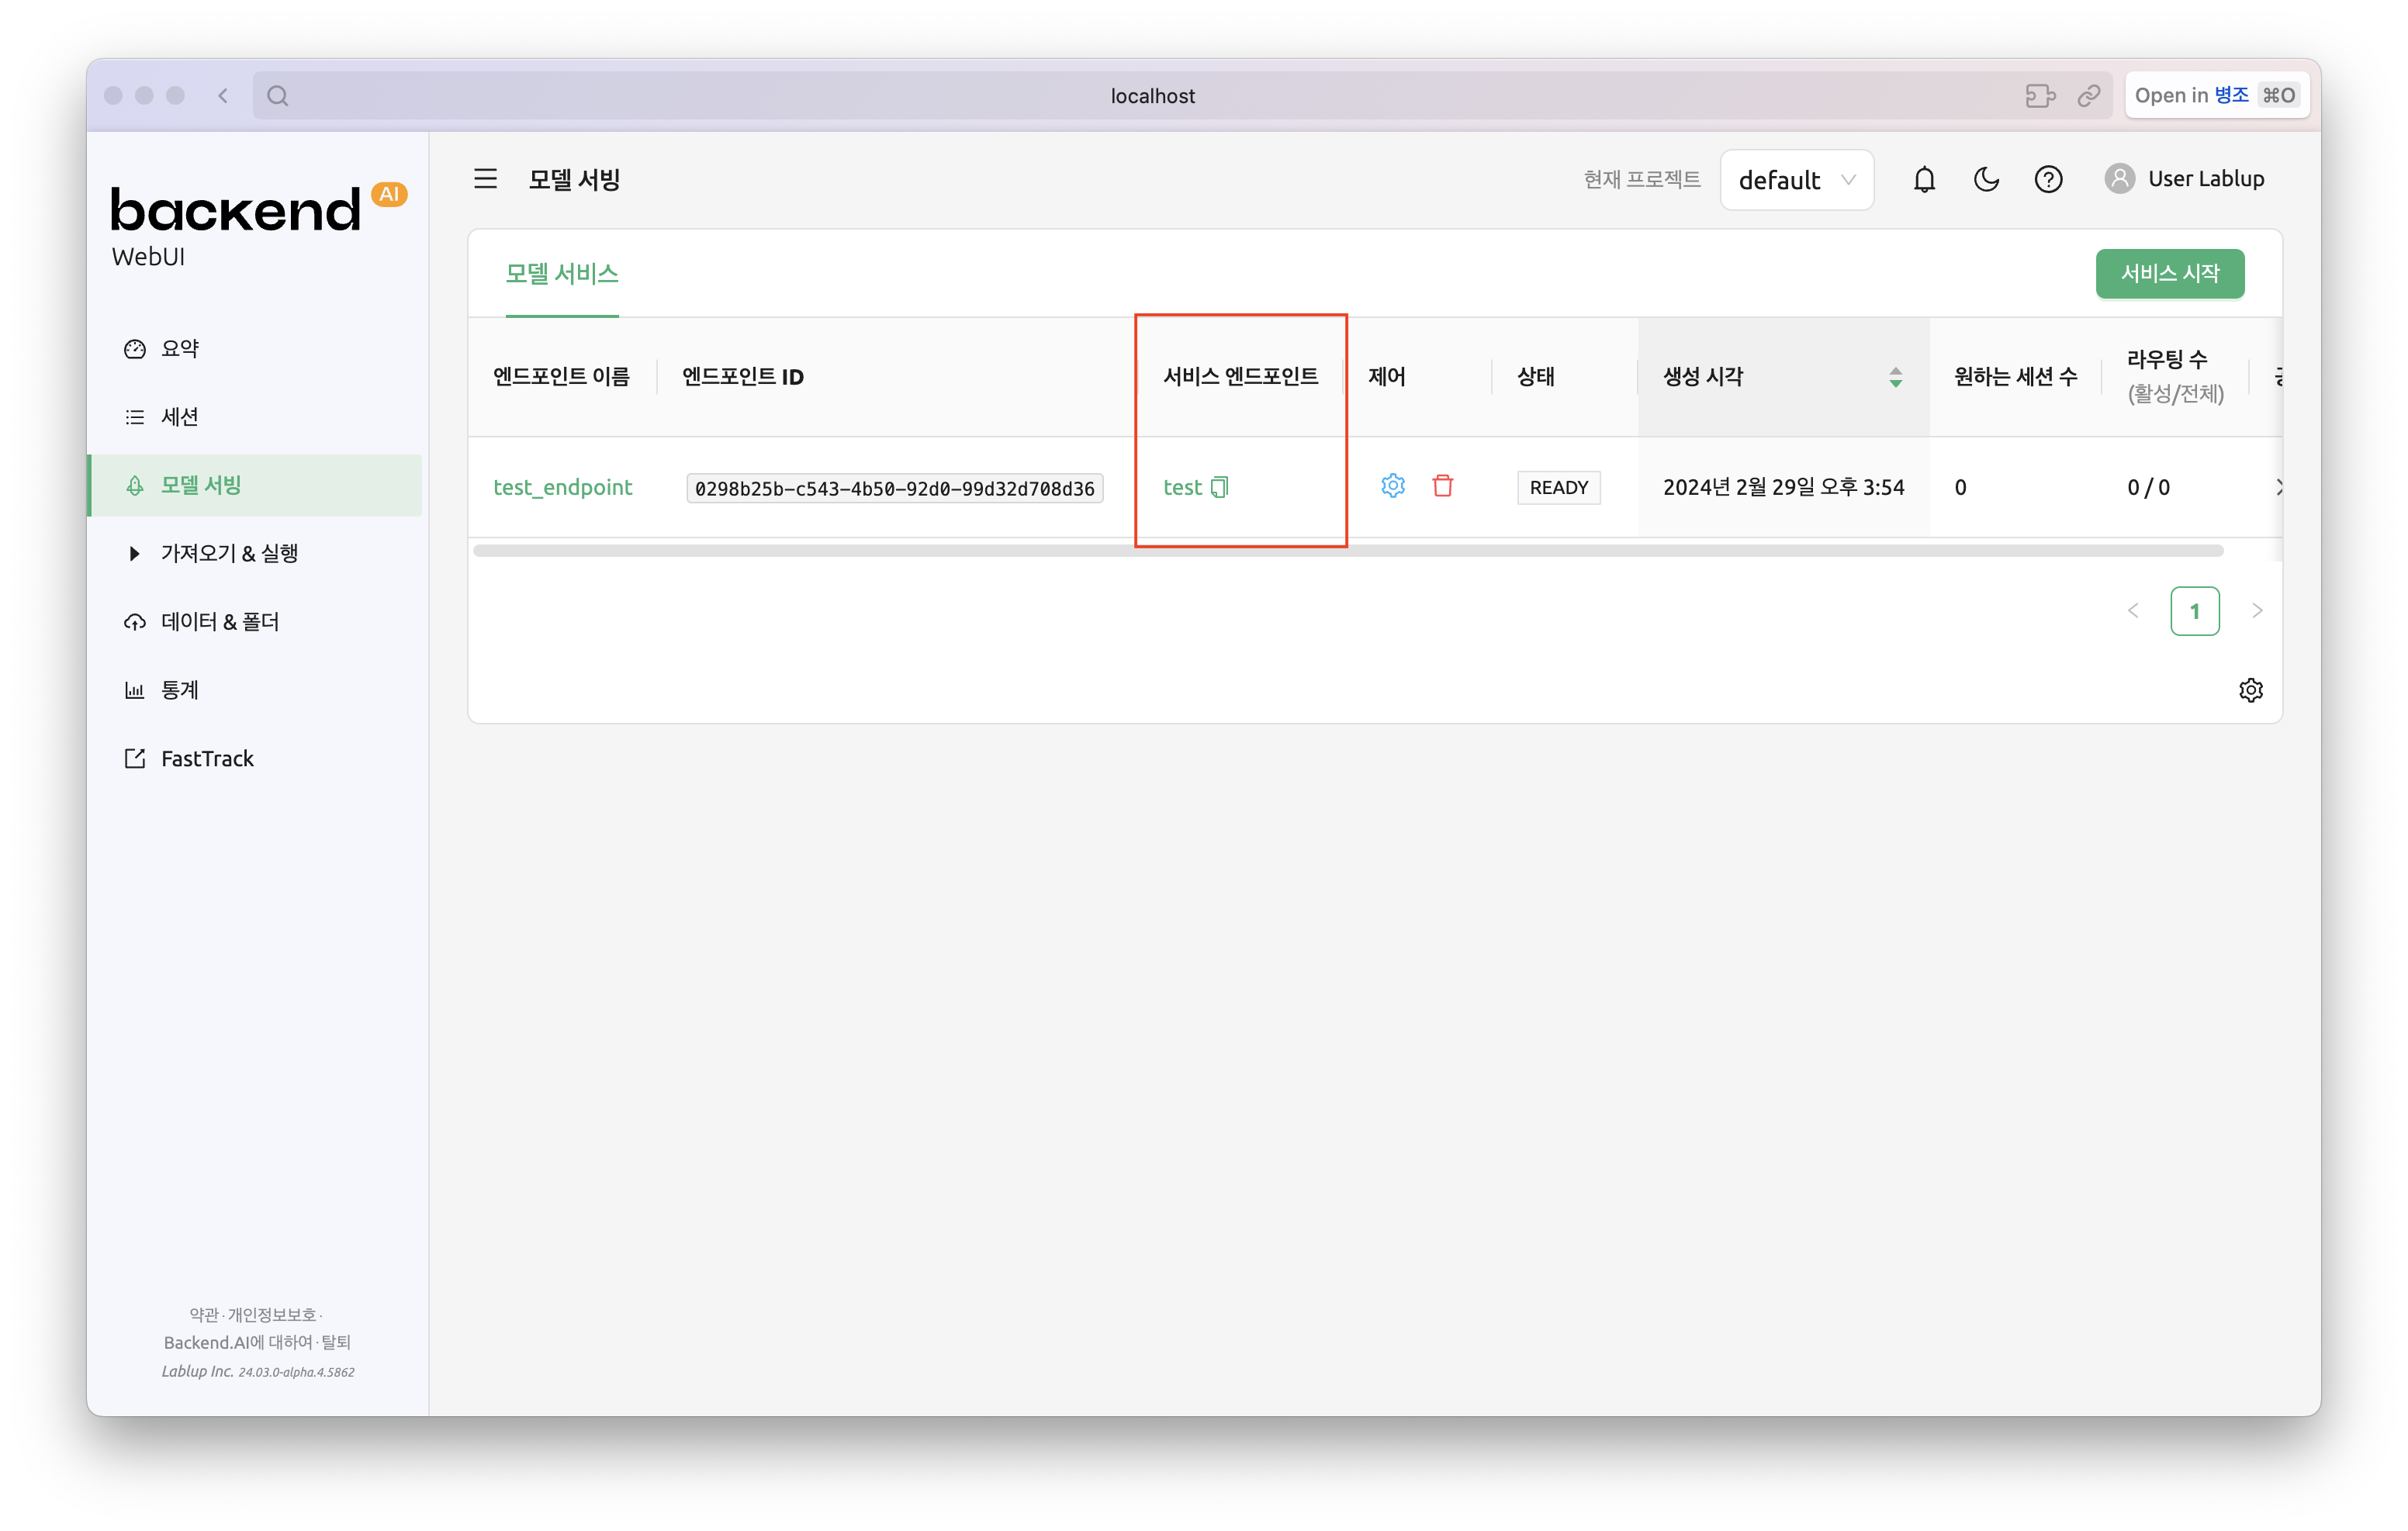
Task: Select the 모델 서비스 tab
Action: click(x=561, y=274)
